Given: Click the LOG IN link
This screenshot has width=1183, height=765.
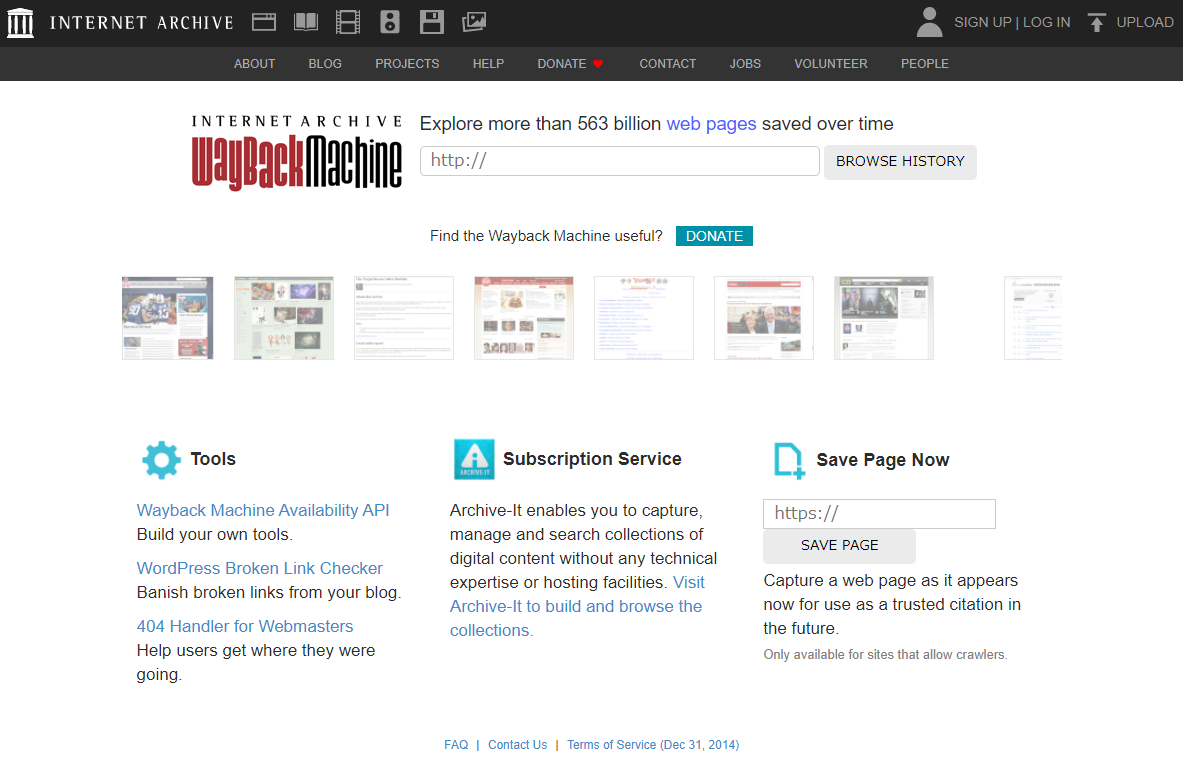Looking at the screenshot, I should click(x=1046, y=23).
